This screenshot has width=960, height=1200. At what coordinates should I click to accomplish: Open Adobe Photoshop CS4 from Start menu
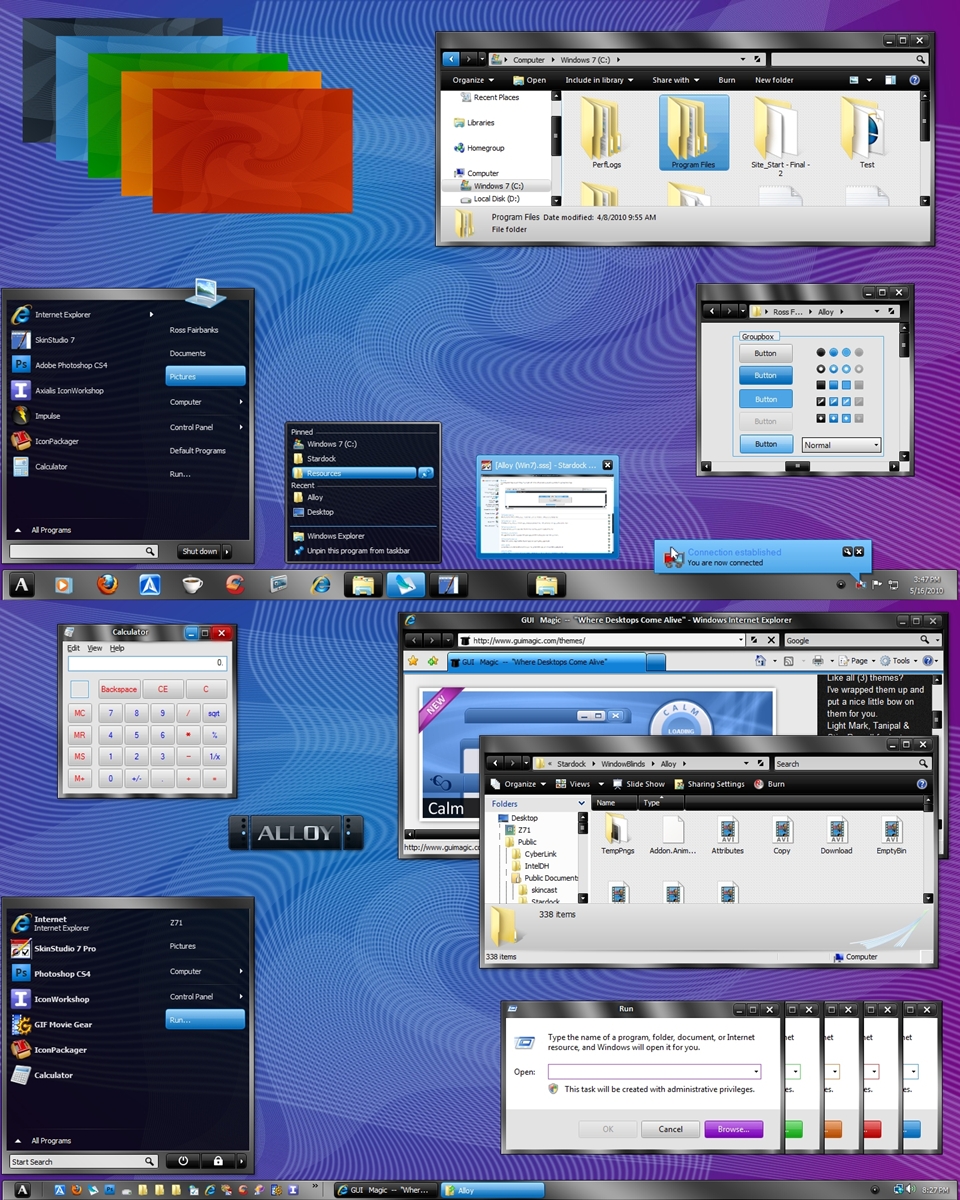[70, 365]
